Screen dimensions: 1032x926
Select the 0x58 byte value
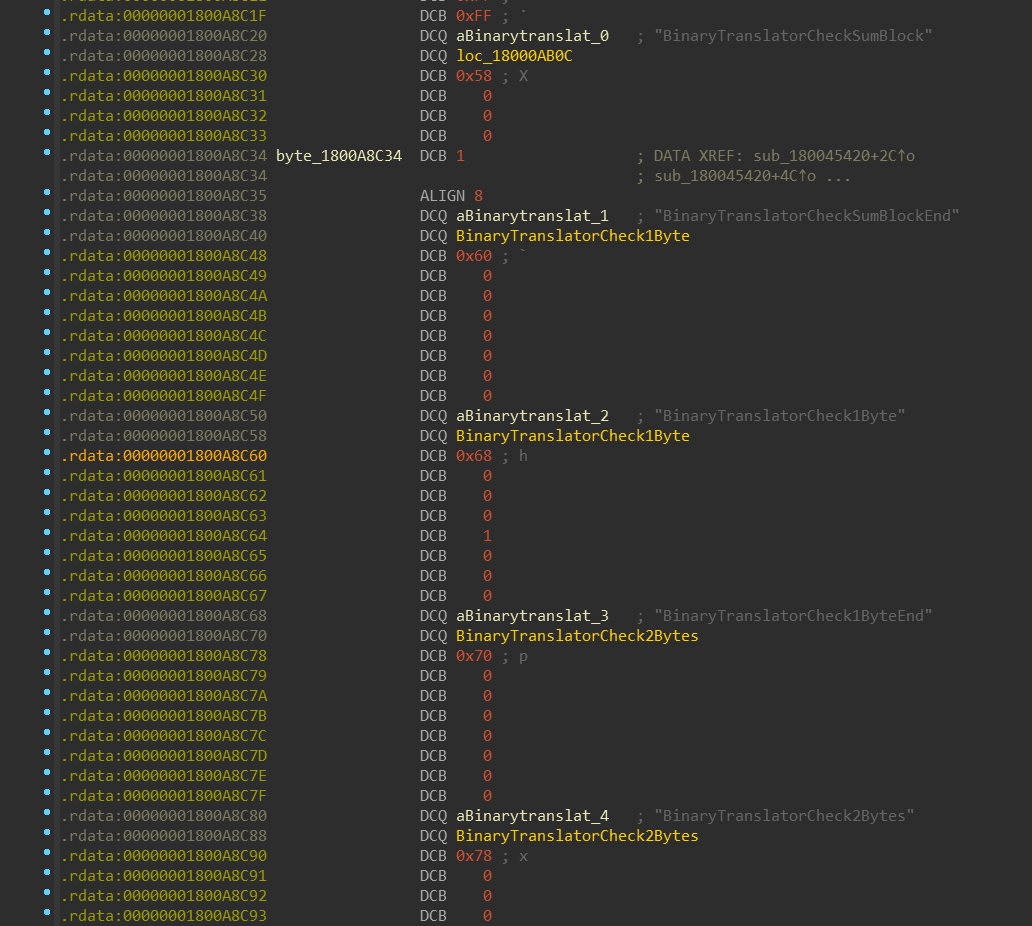coord(473,76)
